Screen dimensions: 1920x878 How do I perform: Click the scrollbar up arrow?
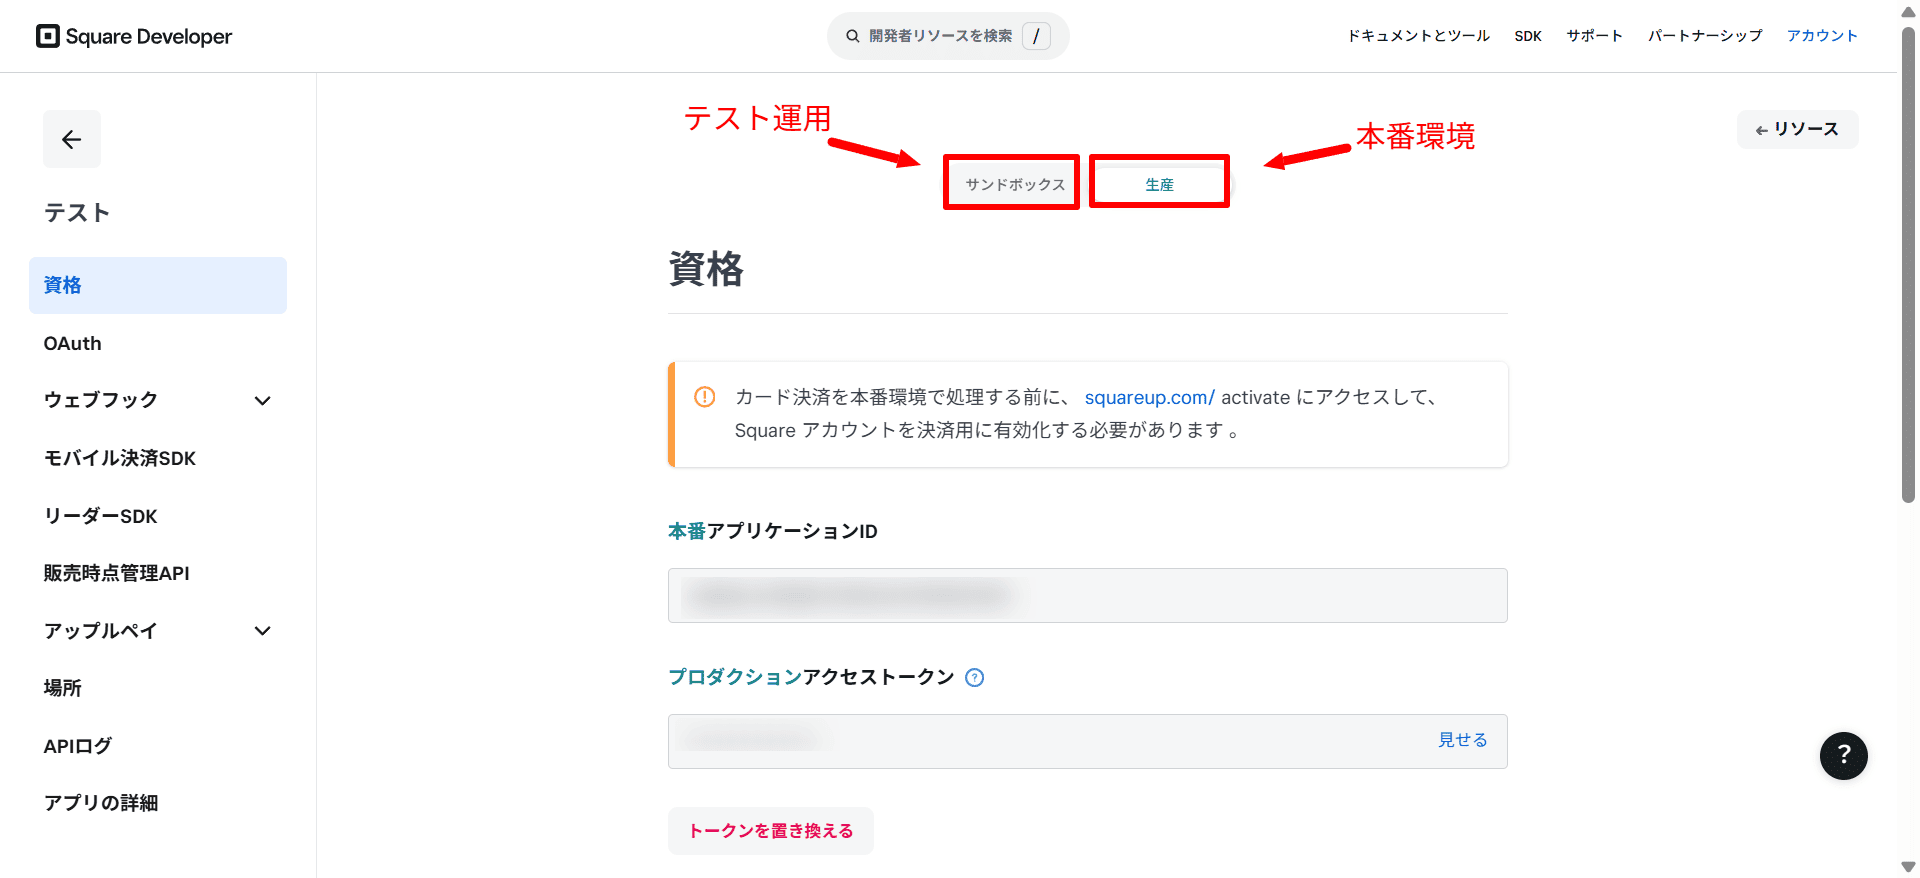click(1908, 10)
